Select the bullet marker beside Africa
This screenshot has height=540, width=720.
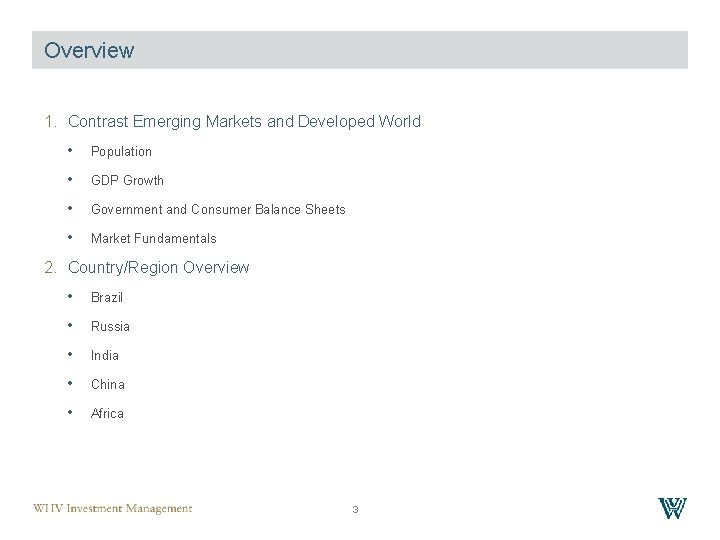click(71, 413)
